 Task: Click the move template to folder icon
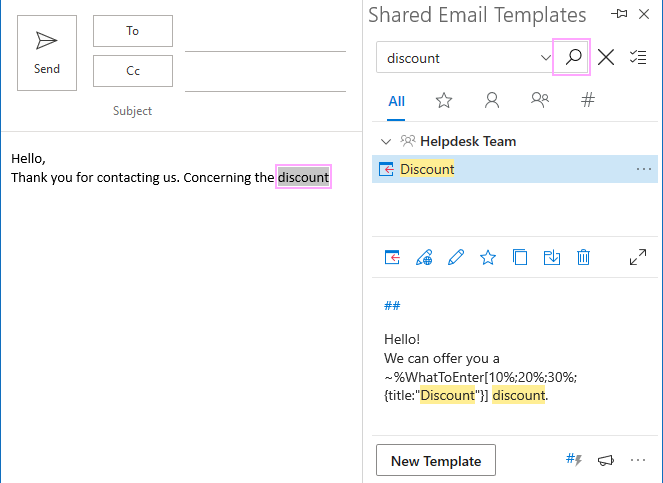pyautogui.click(x=552, y=257)
